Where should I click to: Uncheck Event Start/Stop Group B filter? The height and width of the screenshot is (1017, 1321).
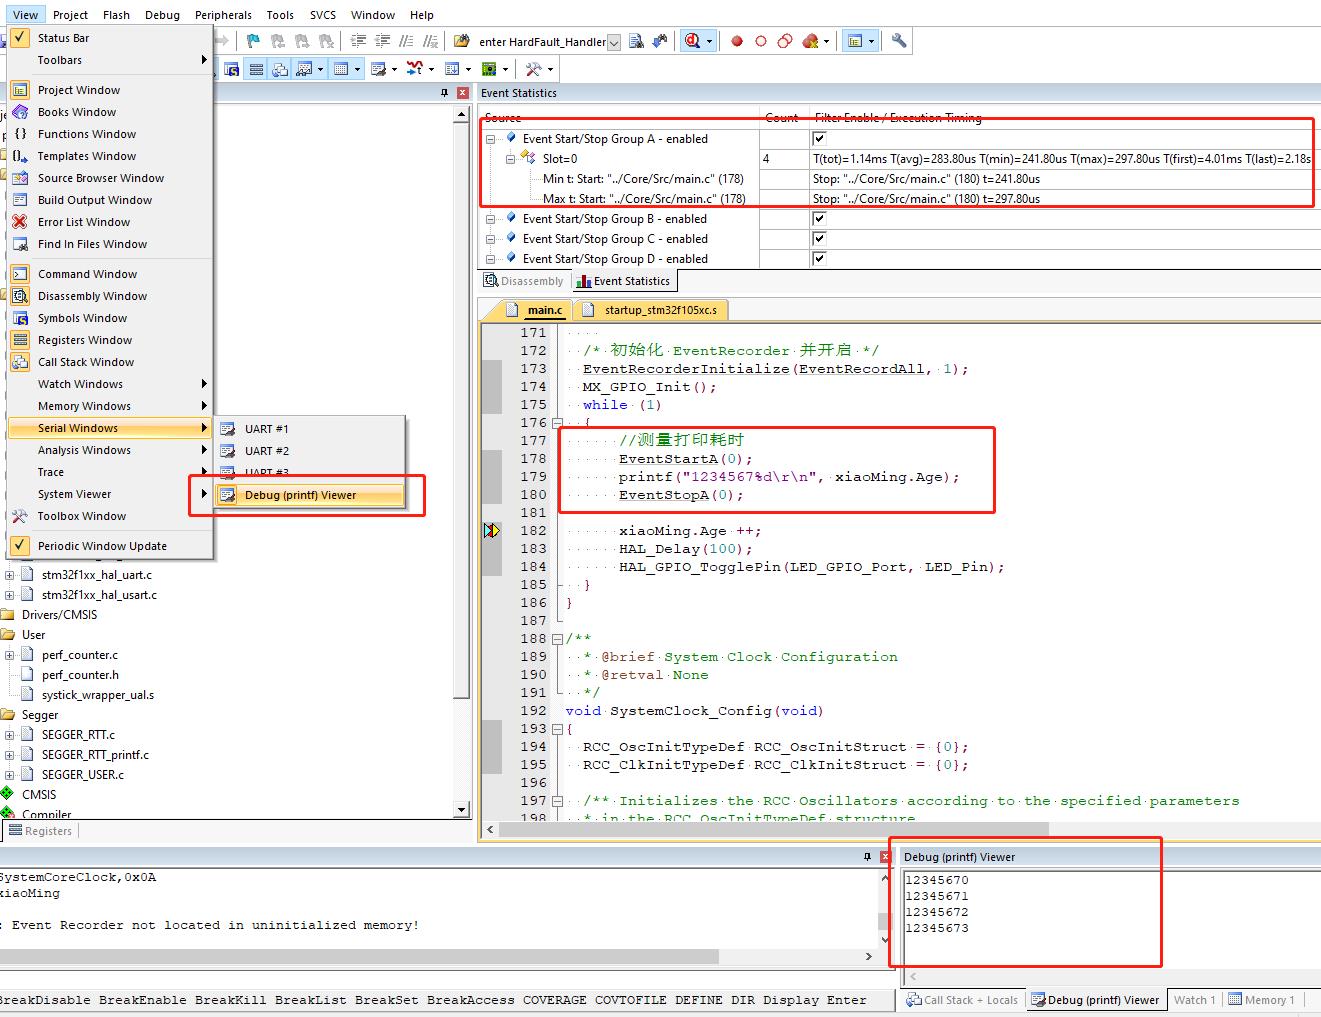(819, 219)
